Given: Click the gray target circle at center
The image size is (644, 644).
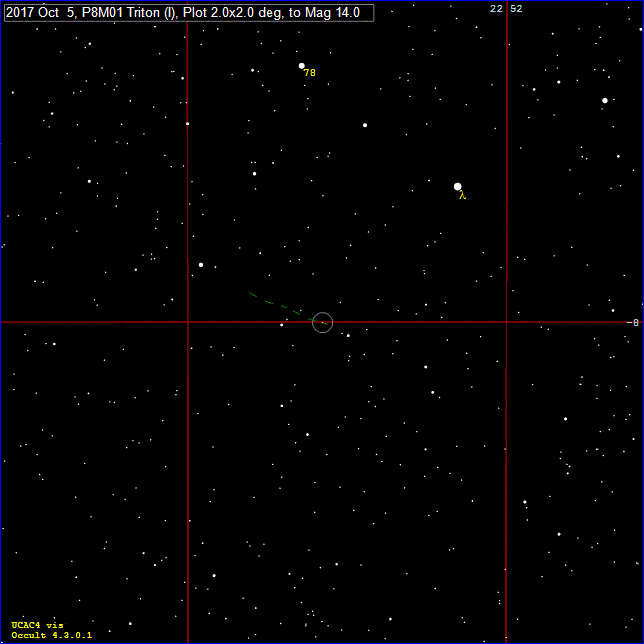Looking at the screenshot, I should pyautogui.click(x=322, y=322).
